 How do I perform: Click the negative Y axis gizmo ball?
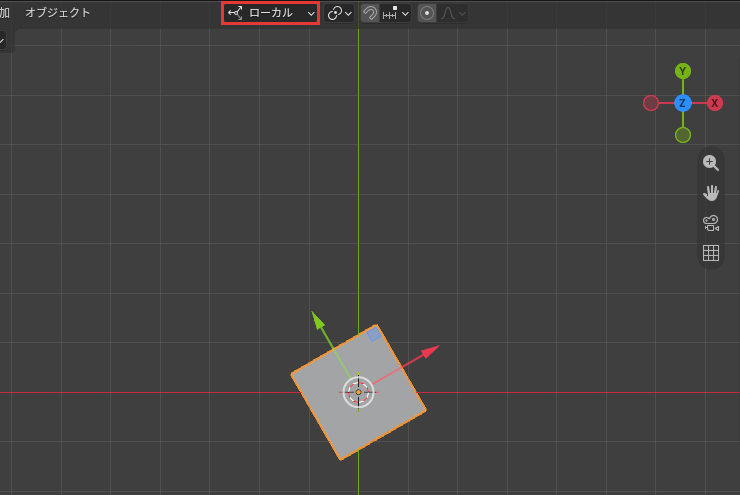tap(682, 135)
